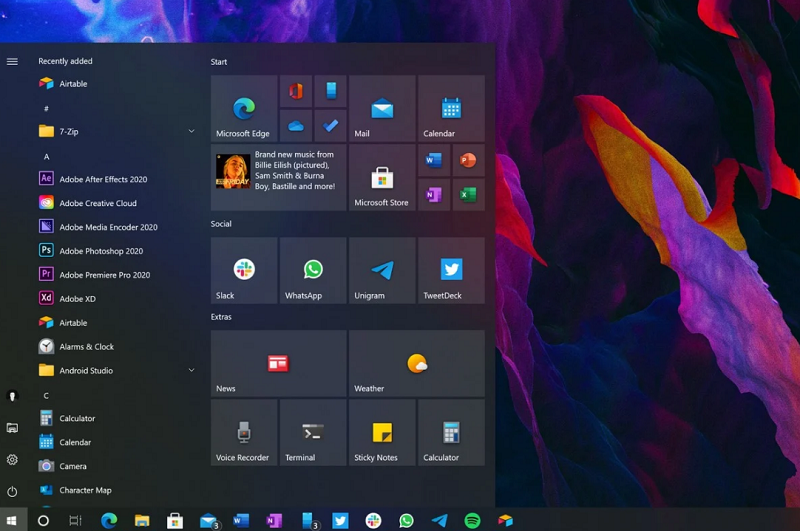Open the Billie Eilish music news tile
Screen dimensions: 800x531
click(278, 178)
